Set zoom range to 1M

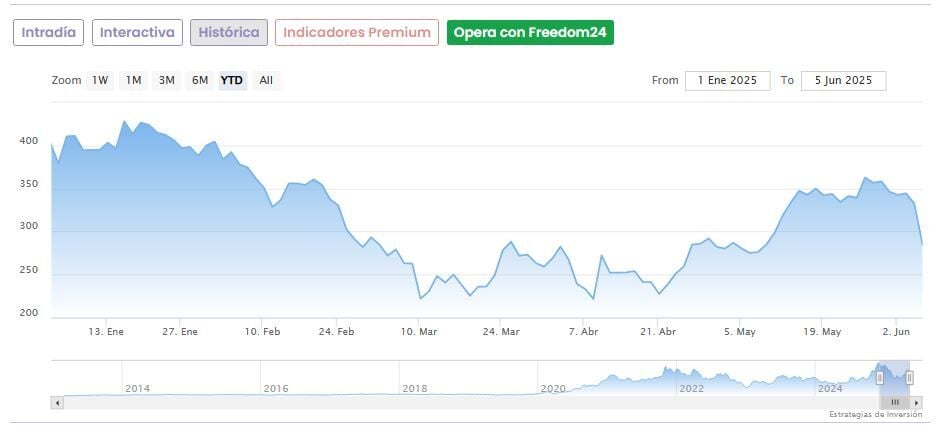(133, 81)
